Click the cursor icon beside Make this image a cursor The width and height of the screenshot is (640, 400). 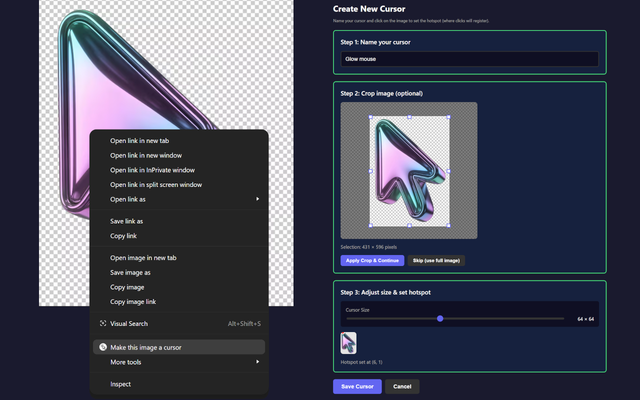tap(103, 347)
